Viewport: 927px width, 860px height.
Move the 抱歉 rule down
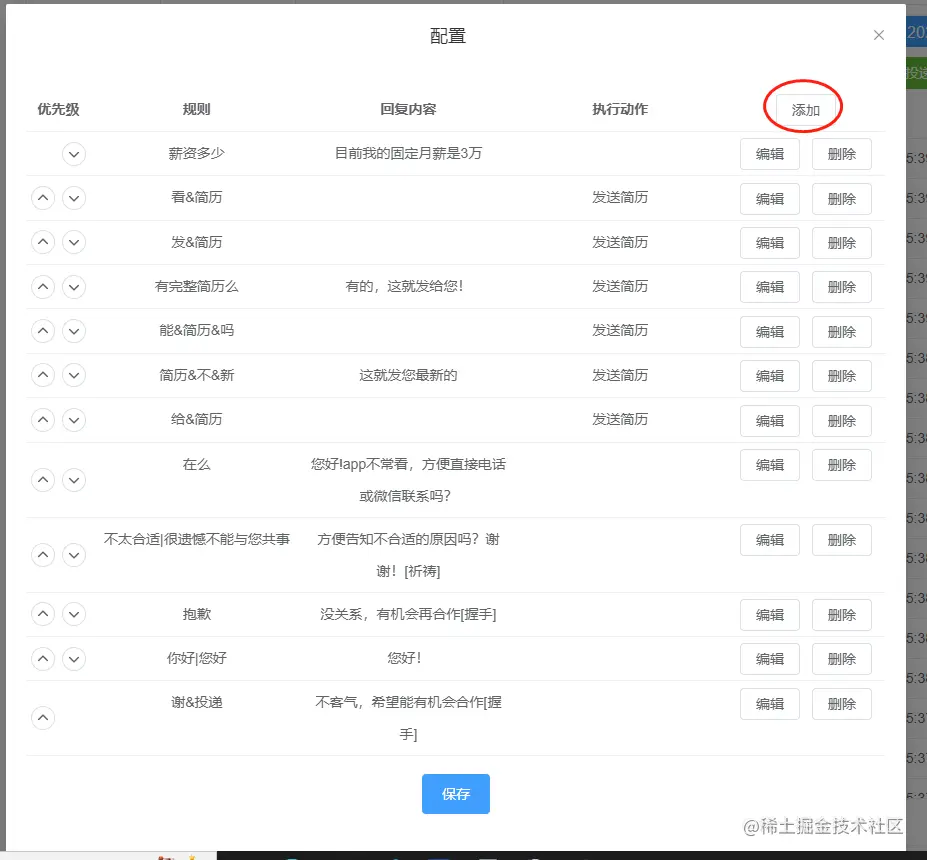coord(74,614)
